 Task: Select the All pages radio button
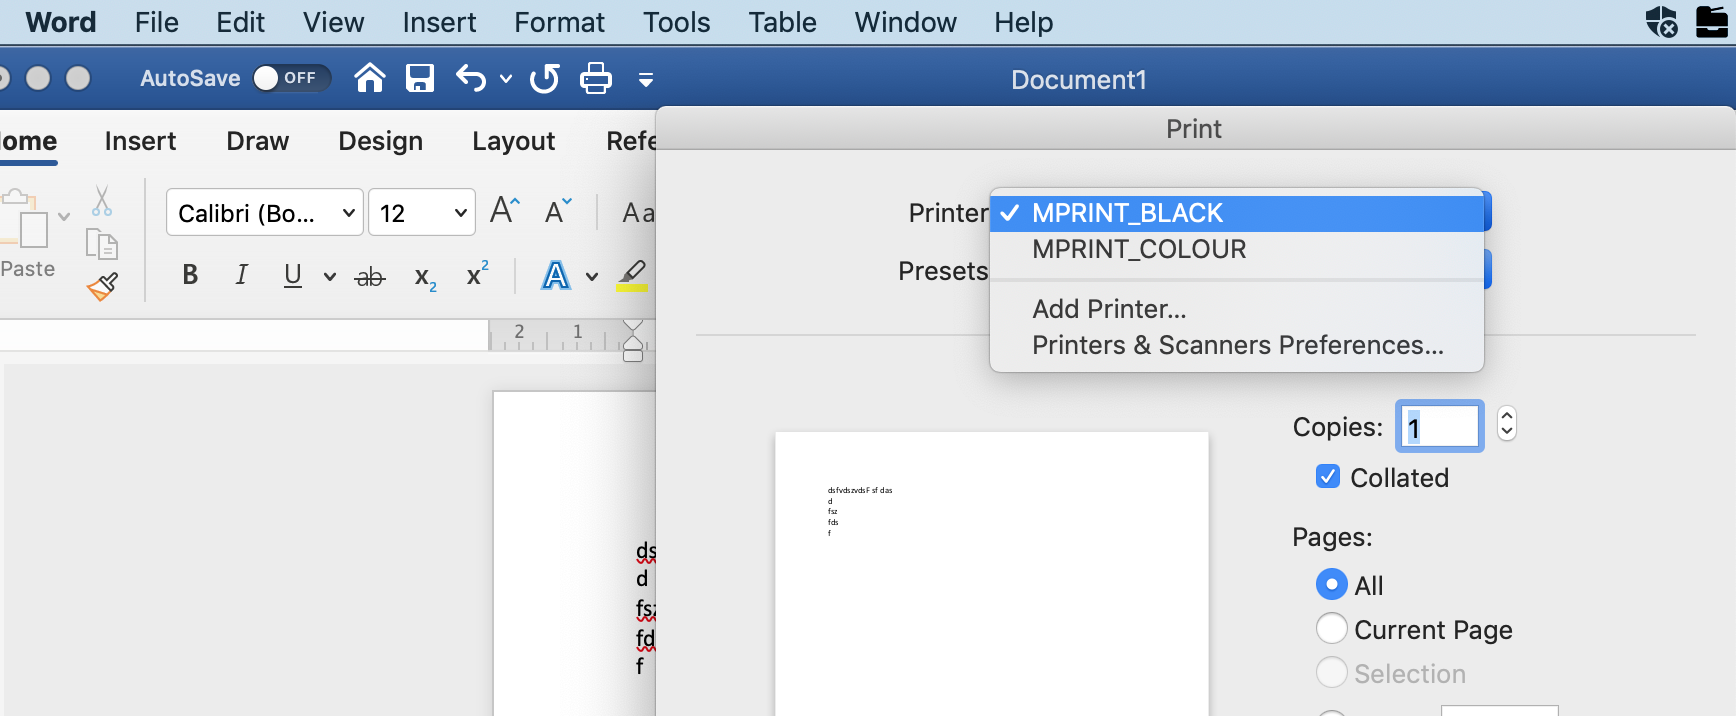(1332, 584)
